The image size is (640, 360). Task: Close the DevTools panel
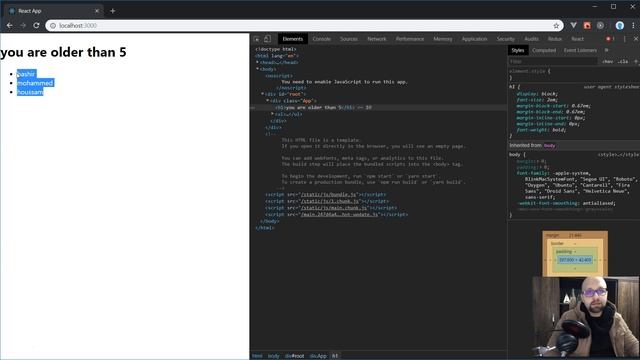click(636, 39)
